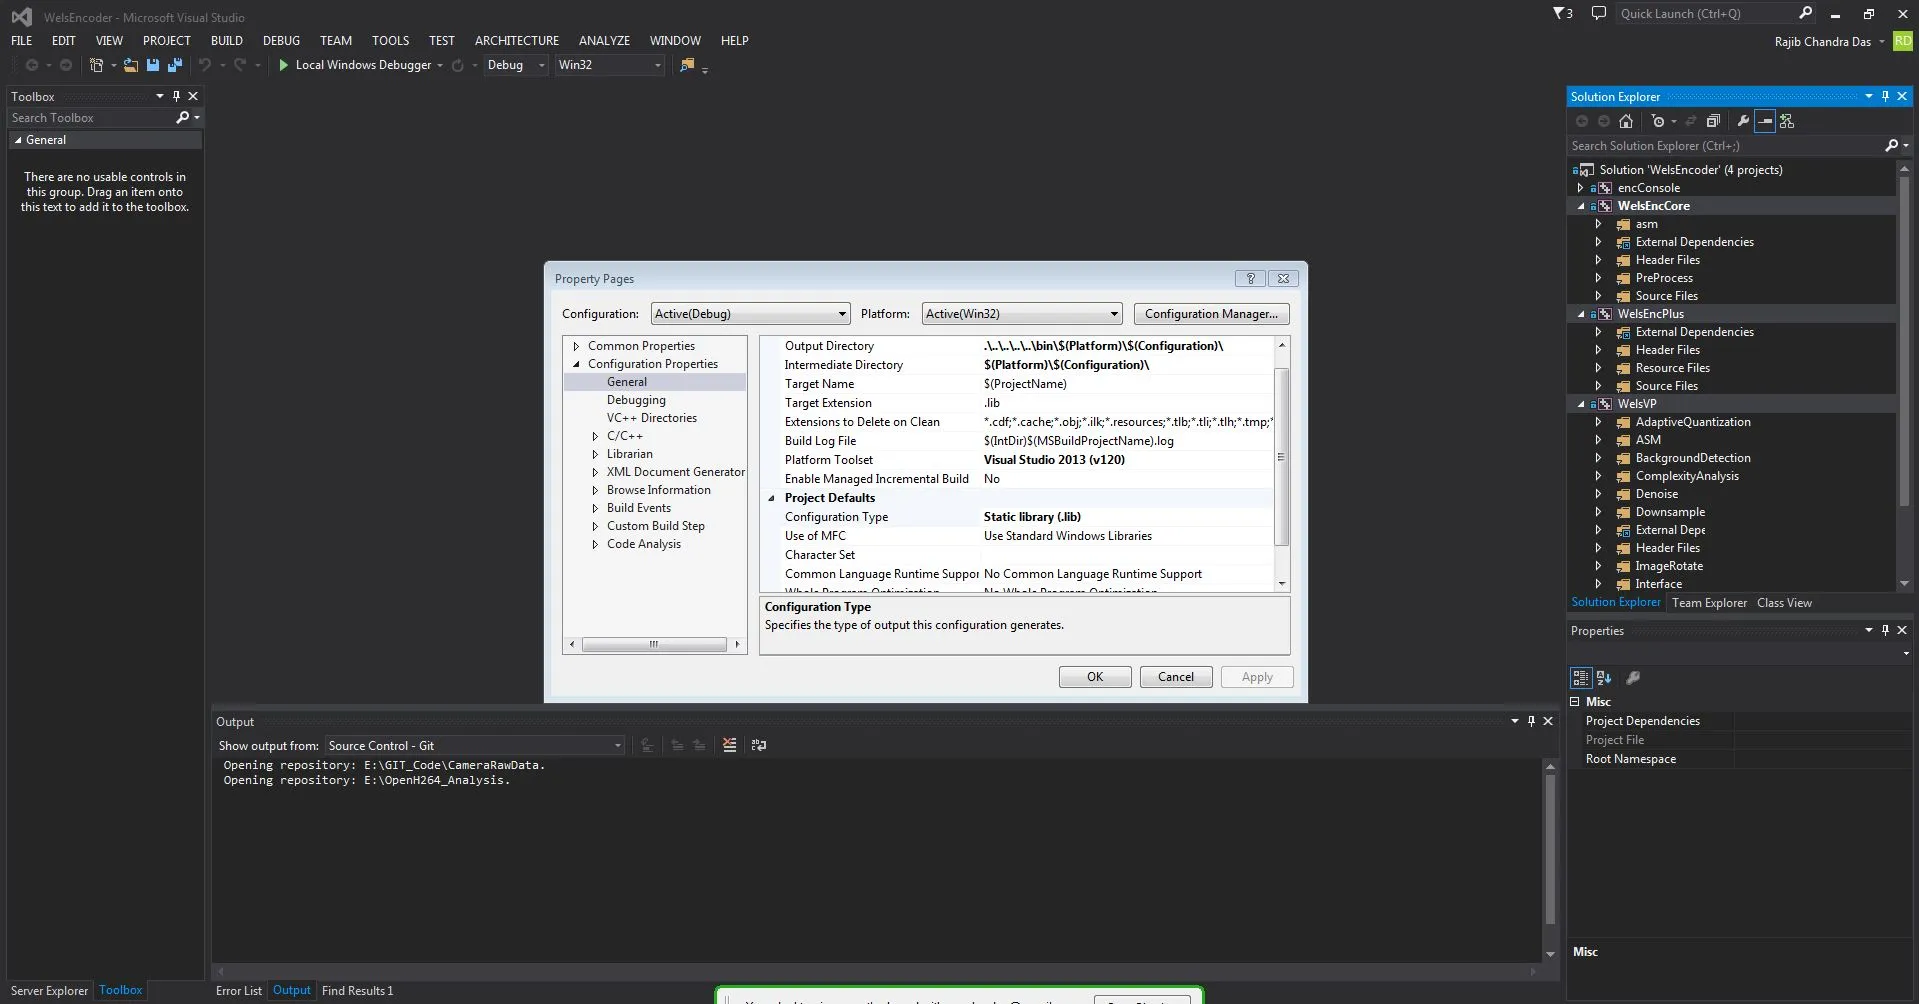This screenshot has height=1004, width=1919.
Task: Click the New Project toolbar icon
Action: click(96, 65)
